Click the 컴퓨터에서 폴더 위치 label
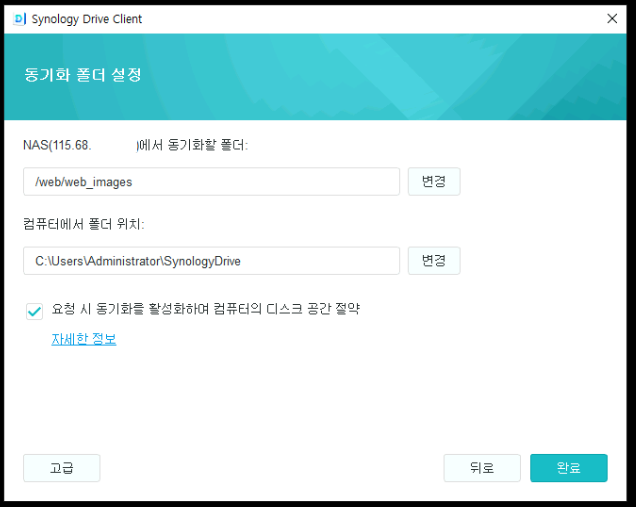The height and width of the screenshot is (507, 636). [x=84, y=224]
